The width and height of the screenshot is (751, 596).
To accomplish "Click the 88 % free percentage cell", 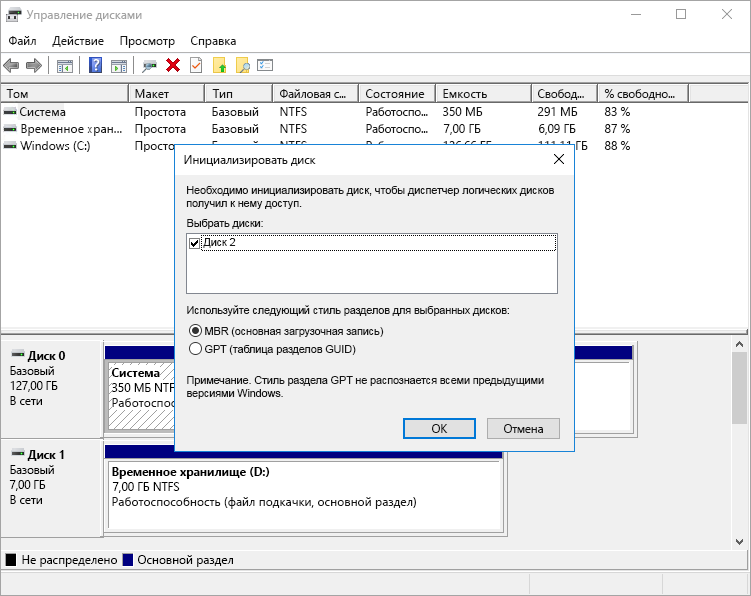I will point(617,146).
